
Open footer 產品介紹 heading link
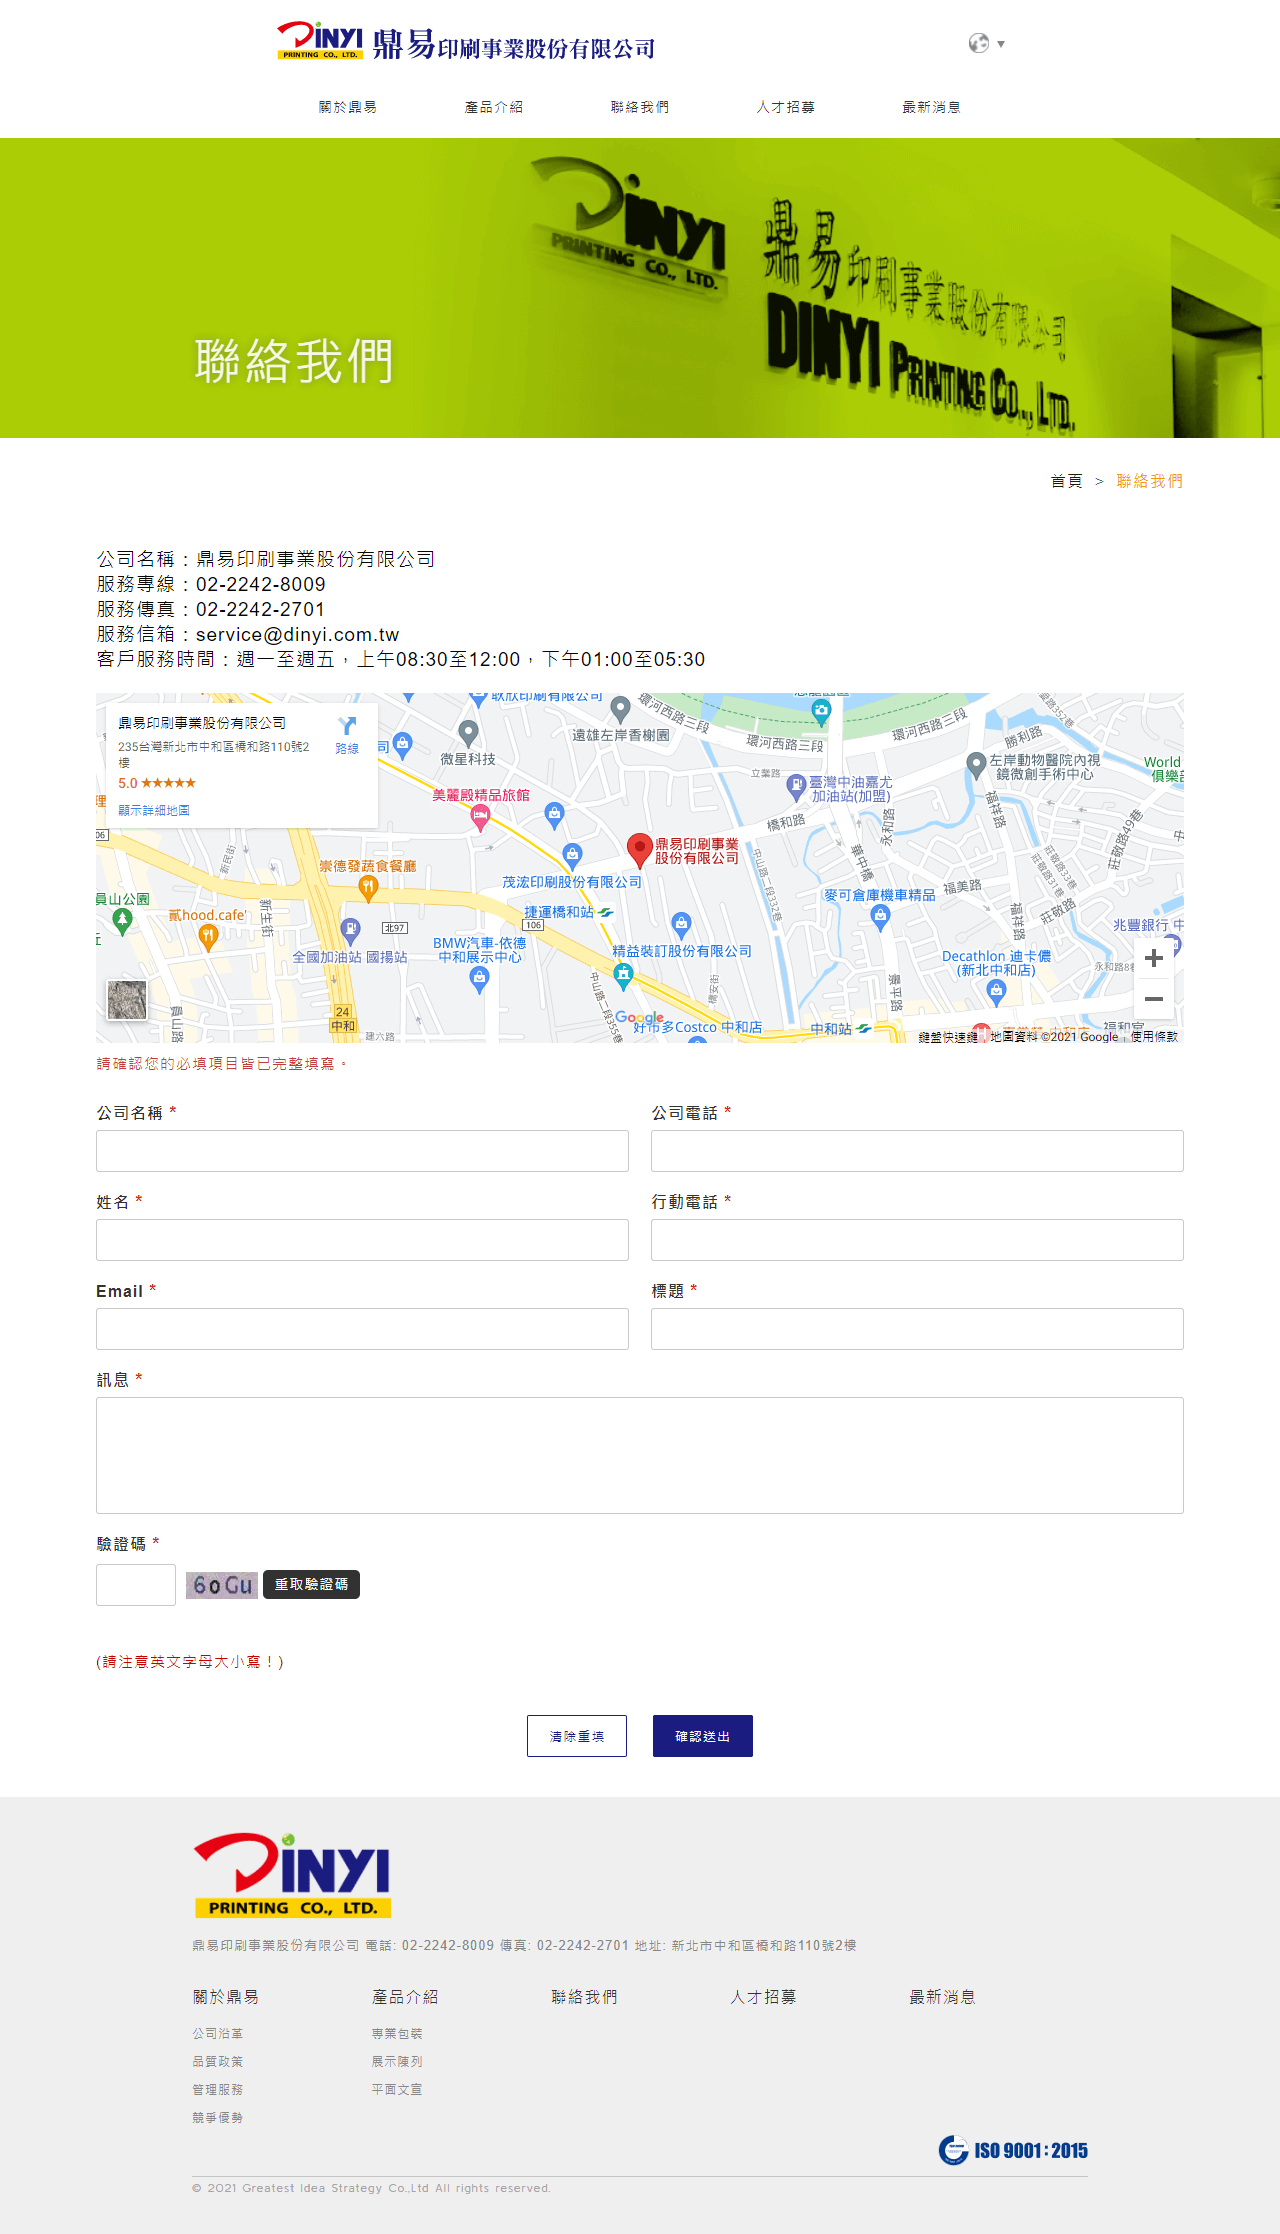tap(405, 1997)
